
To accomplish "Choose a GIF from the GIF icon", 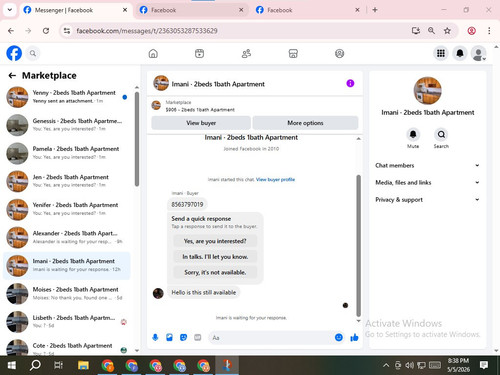I will click(x=198, y=338).
